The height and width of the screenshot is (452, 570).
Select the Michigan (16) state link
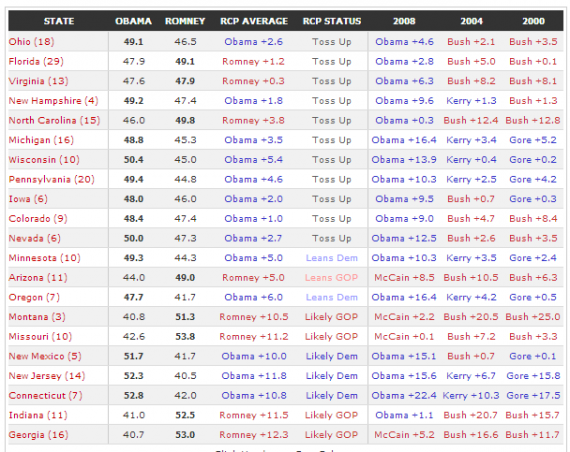click(41, 140)
